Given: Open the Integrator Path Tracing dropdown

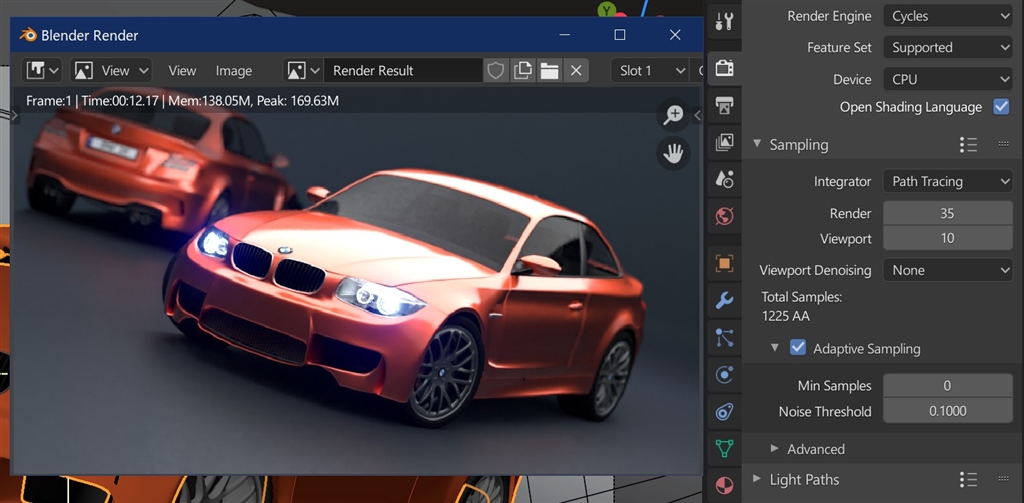Looking at the screenshot, I should (x=948, y=182).
